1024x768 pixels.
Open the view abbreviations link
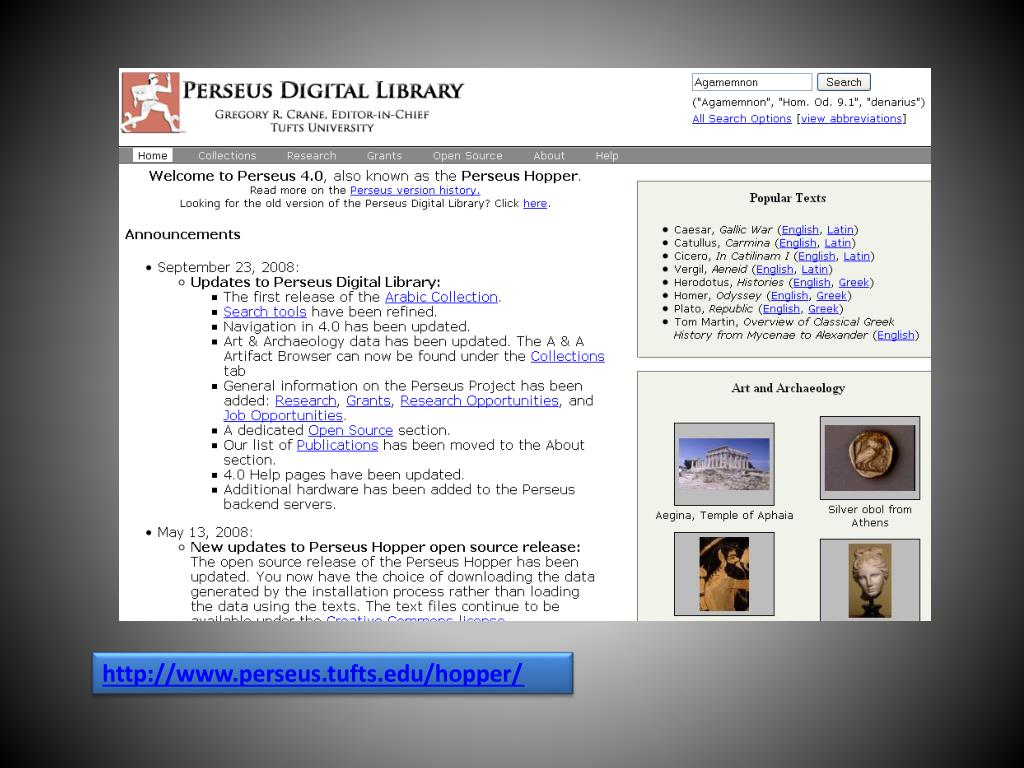coord(851,118)
